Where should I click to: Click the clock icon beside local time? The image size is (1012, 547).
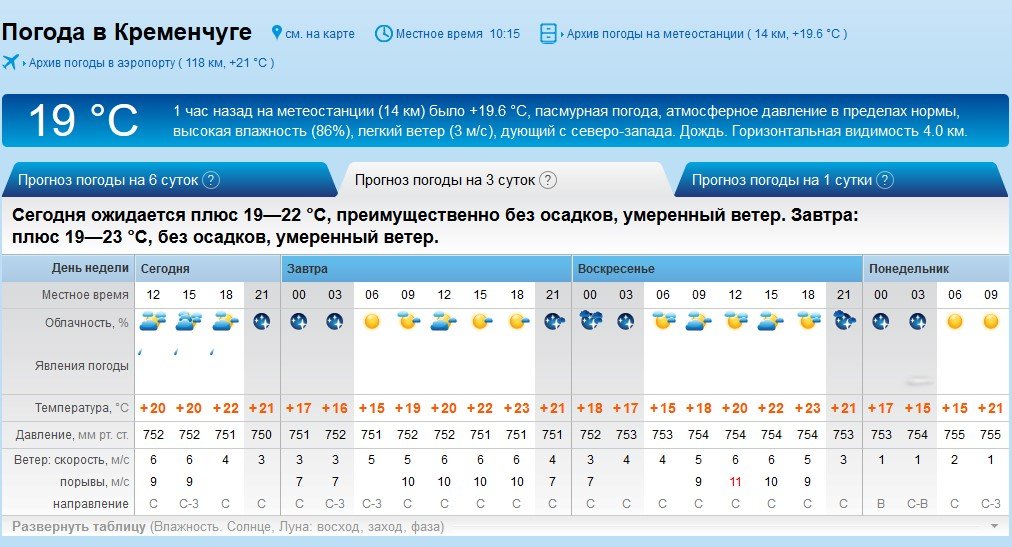pos(383,33)
